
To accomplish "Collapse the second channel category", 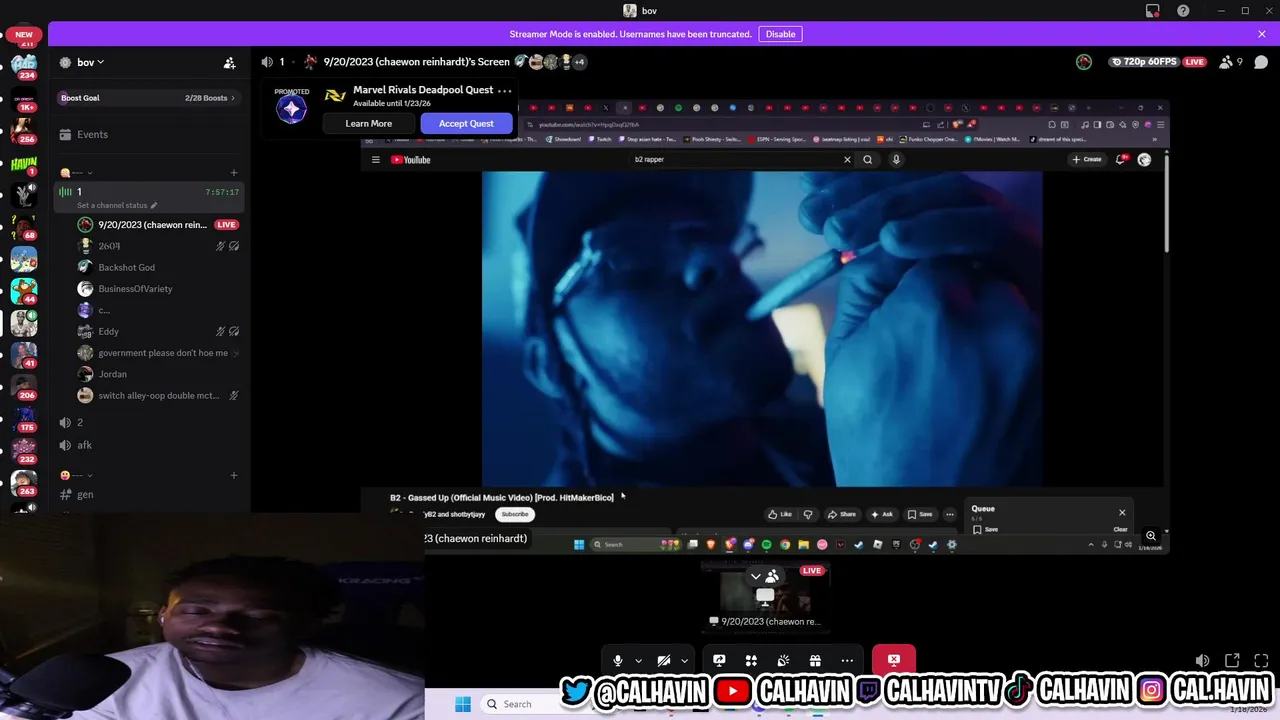I will tap(77, 476).
